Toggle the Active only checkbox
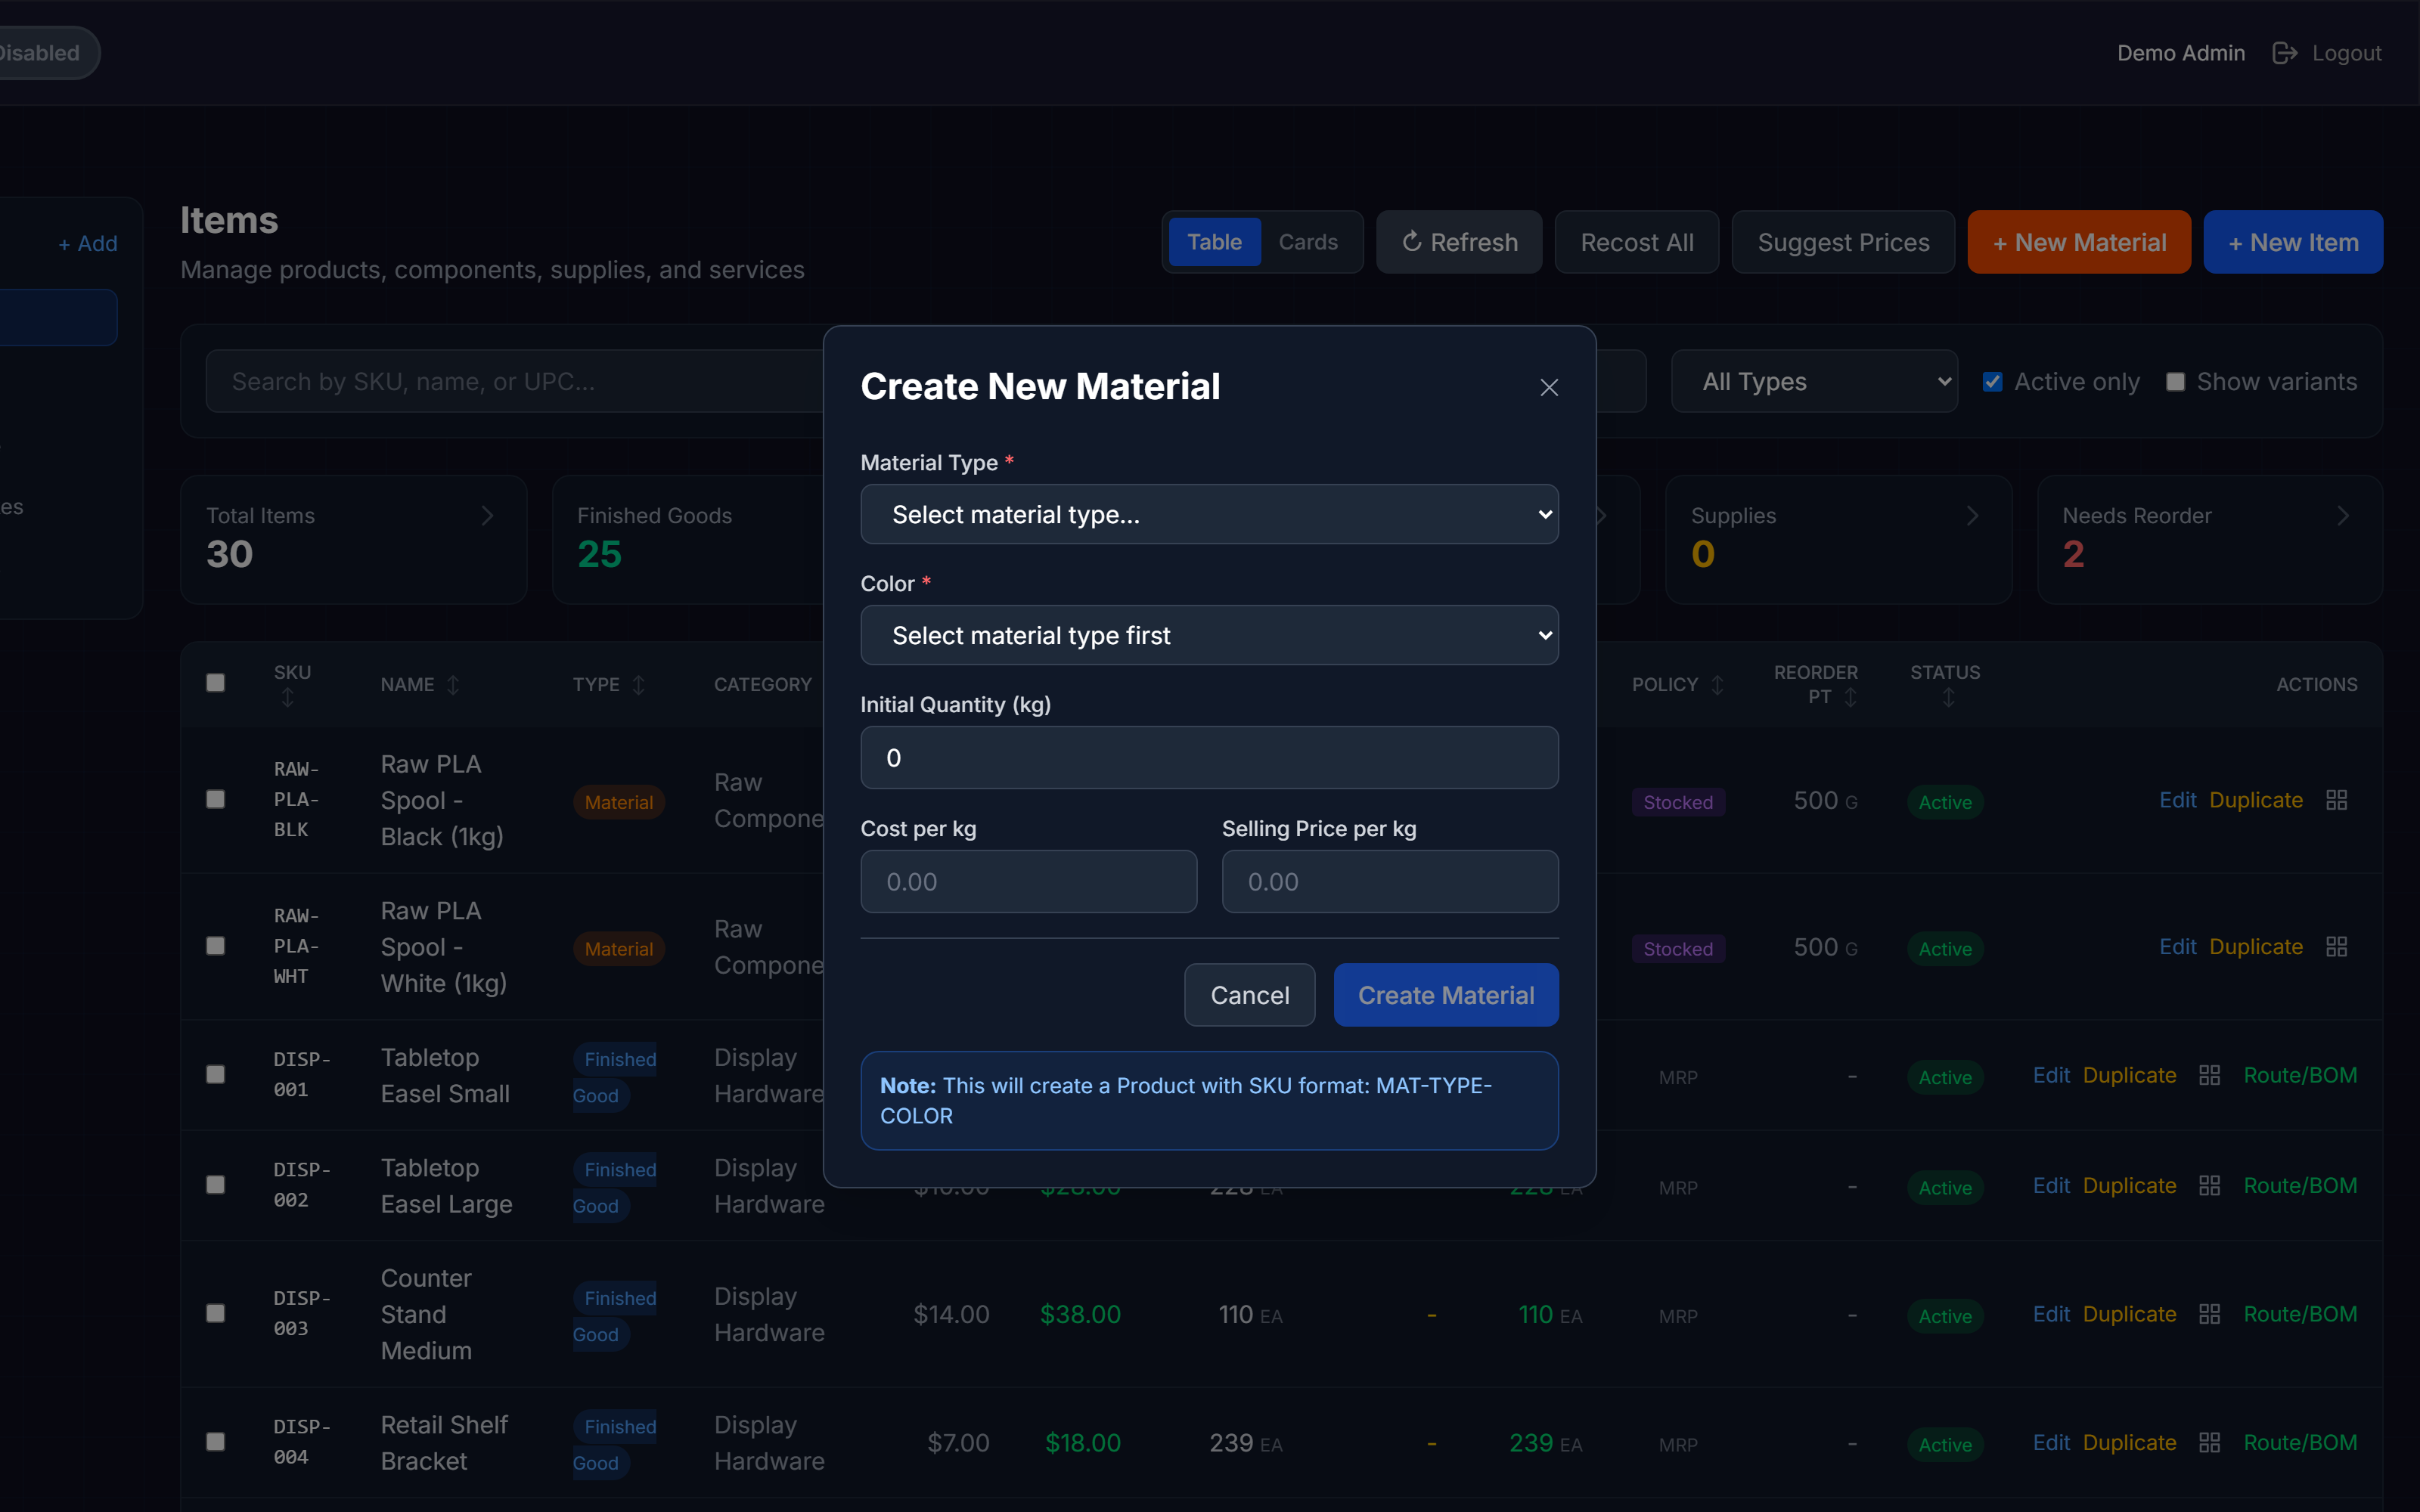Viewport: 2420px width, 1512px height. 1992,382
